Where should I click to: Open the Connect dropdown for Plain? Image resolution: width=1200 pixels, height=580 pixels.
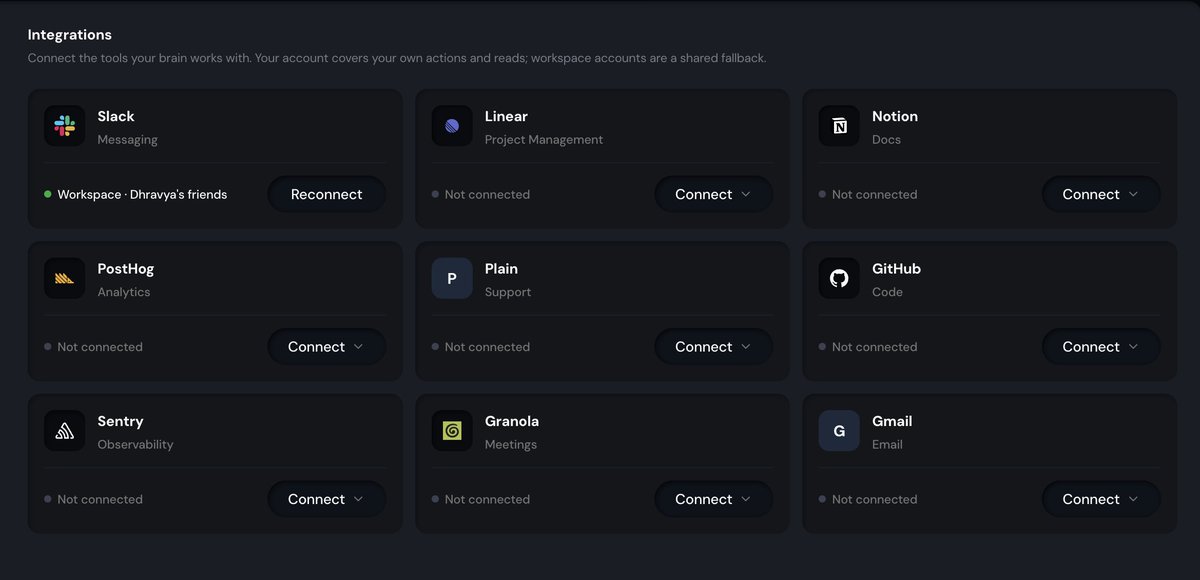tap(714, 347)
